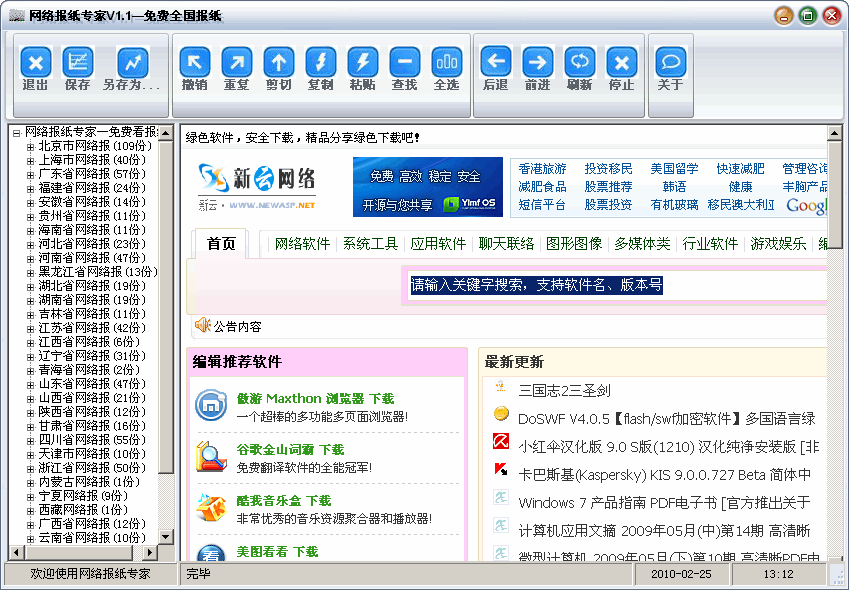
Task: Open the 三国志2三圣剑 update link
Action: [564, 391]
